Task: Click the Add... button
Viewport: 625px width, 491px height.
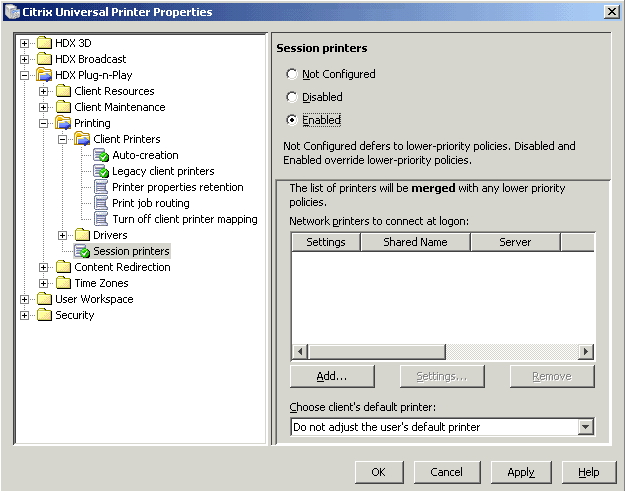Action: (x=332, y=376)
